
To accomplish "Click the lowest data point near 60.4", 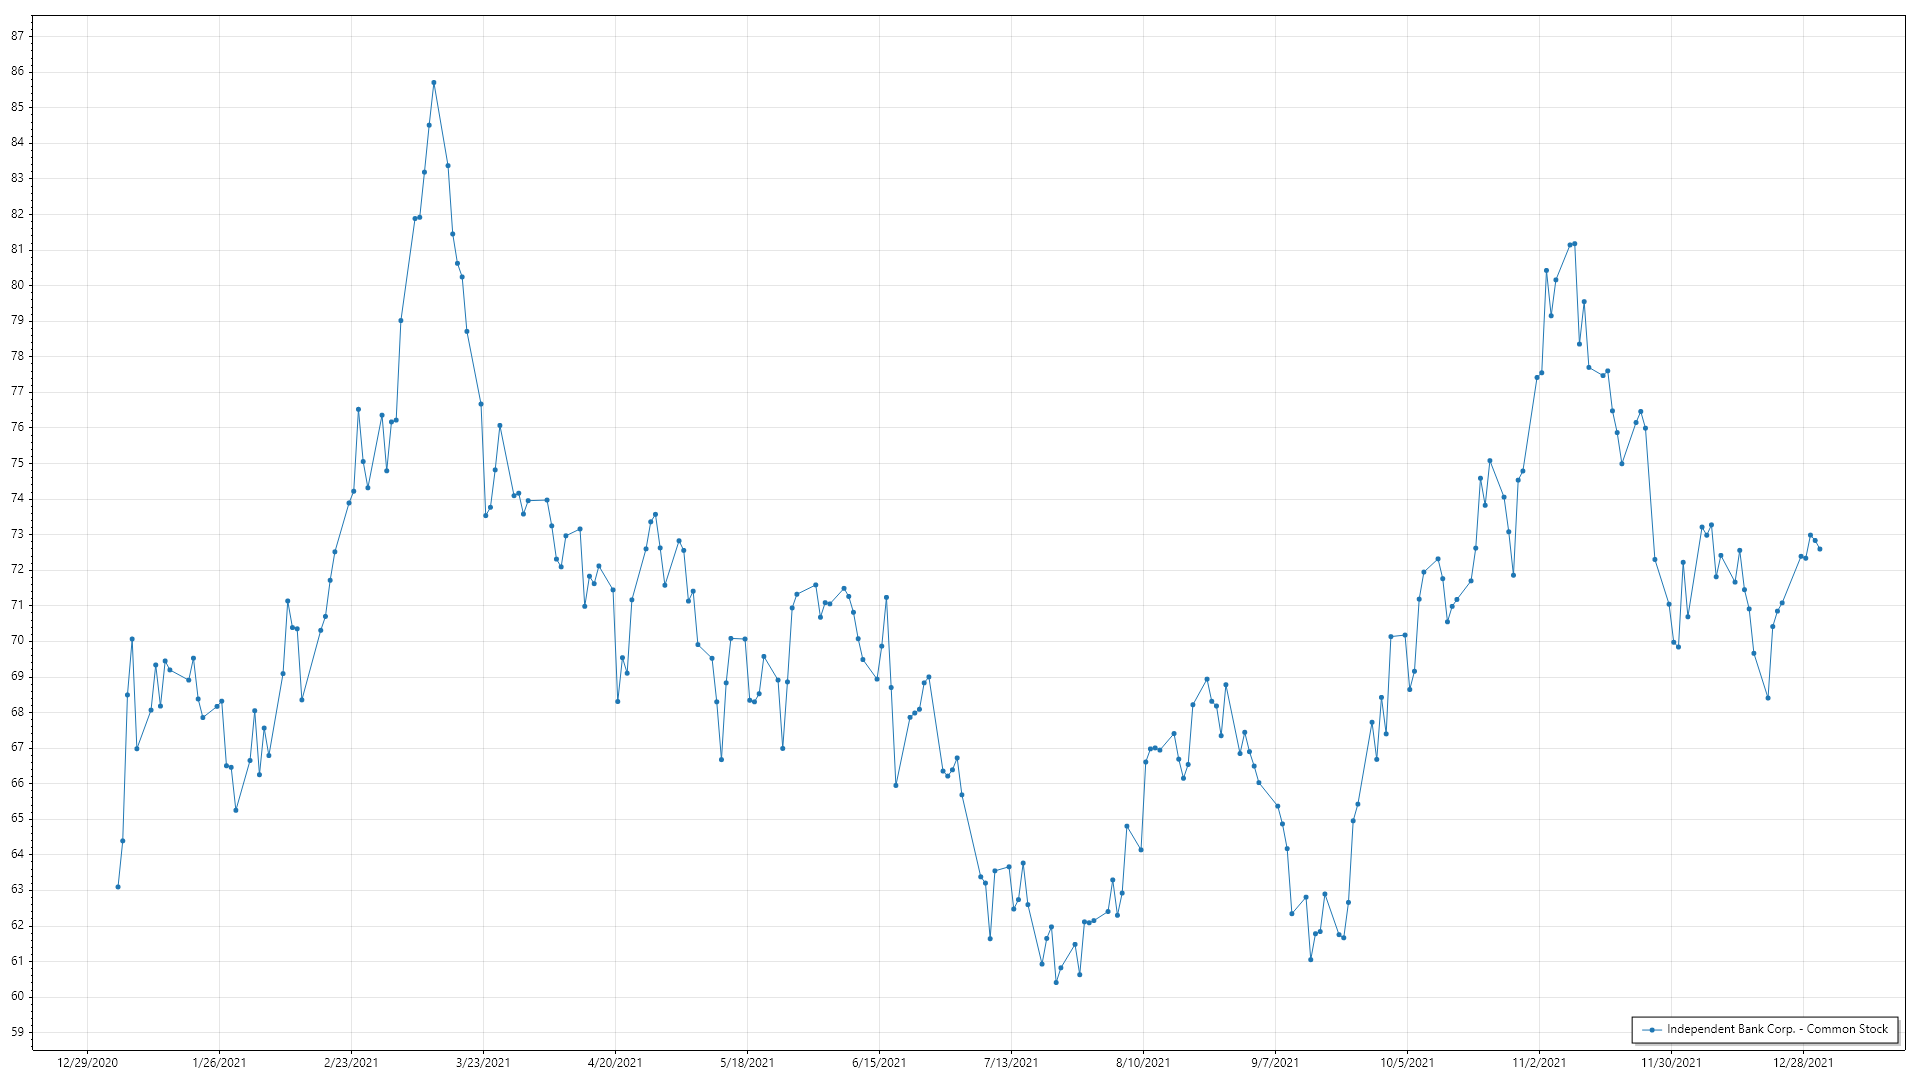I will click(1055, 982).
